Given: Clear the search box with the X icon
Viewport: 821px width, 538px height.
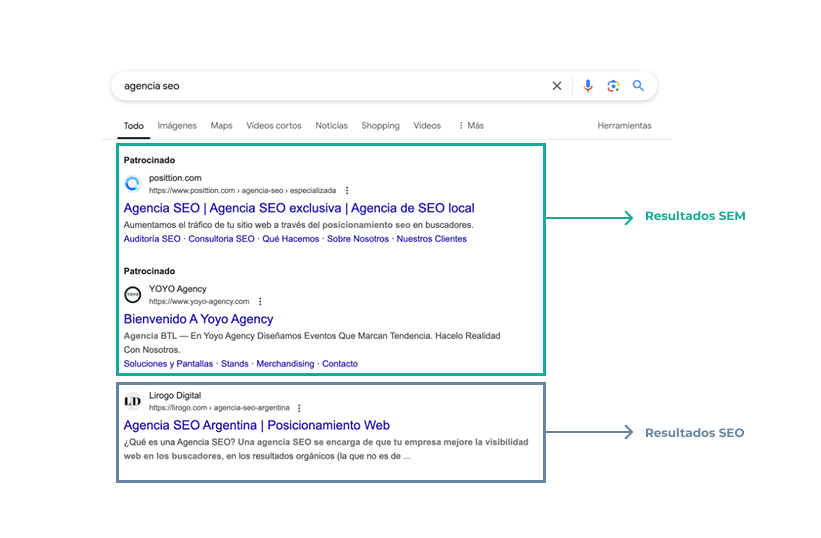Looking at the screenshot, I should (557, 86).
